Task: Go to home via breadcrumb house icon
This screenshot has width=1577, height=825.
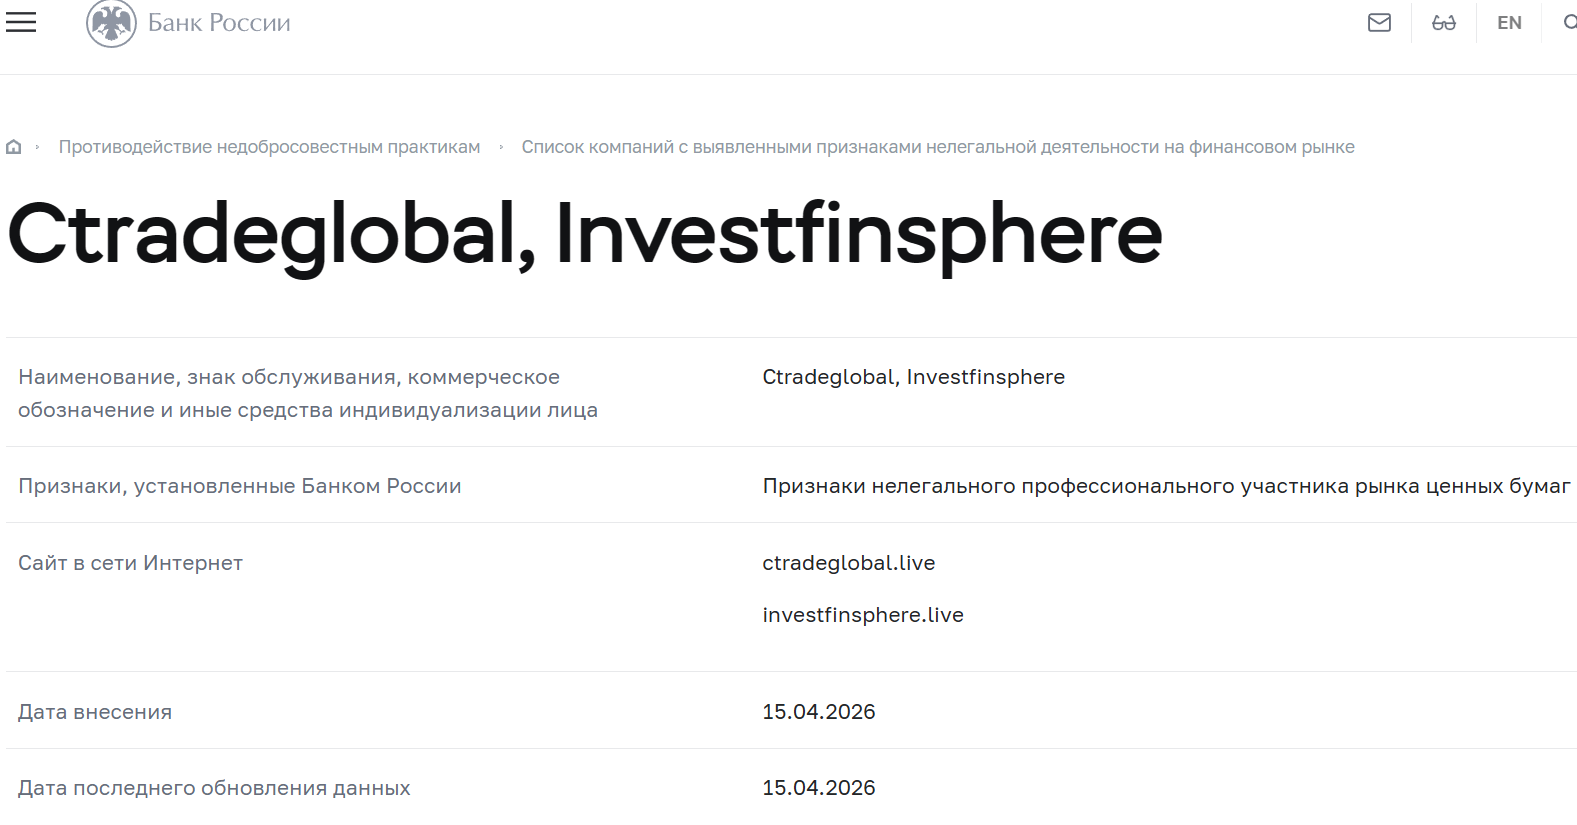Action: [14, 147]
